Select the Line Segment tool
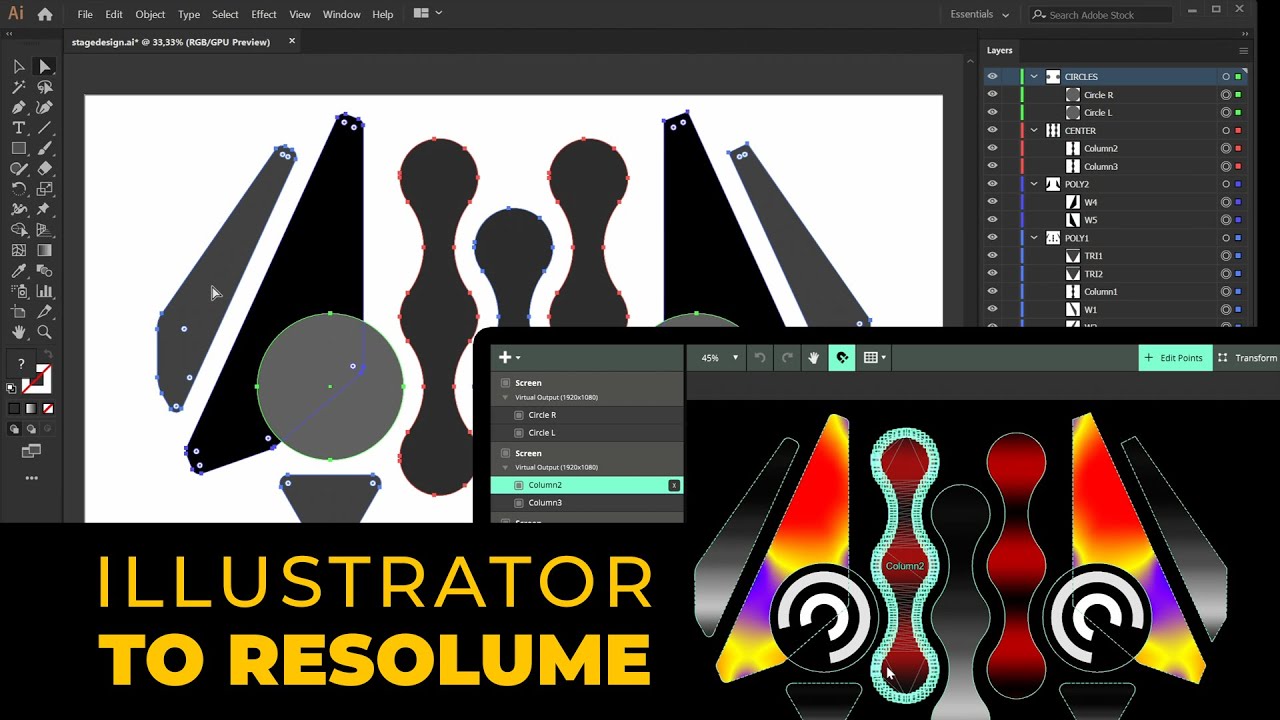 pyautogui.click(x=44, y=128)
